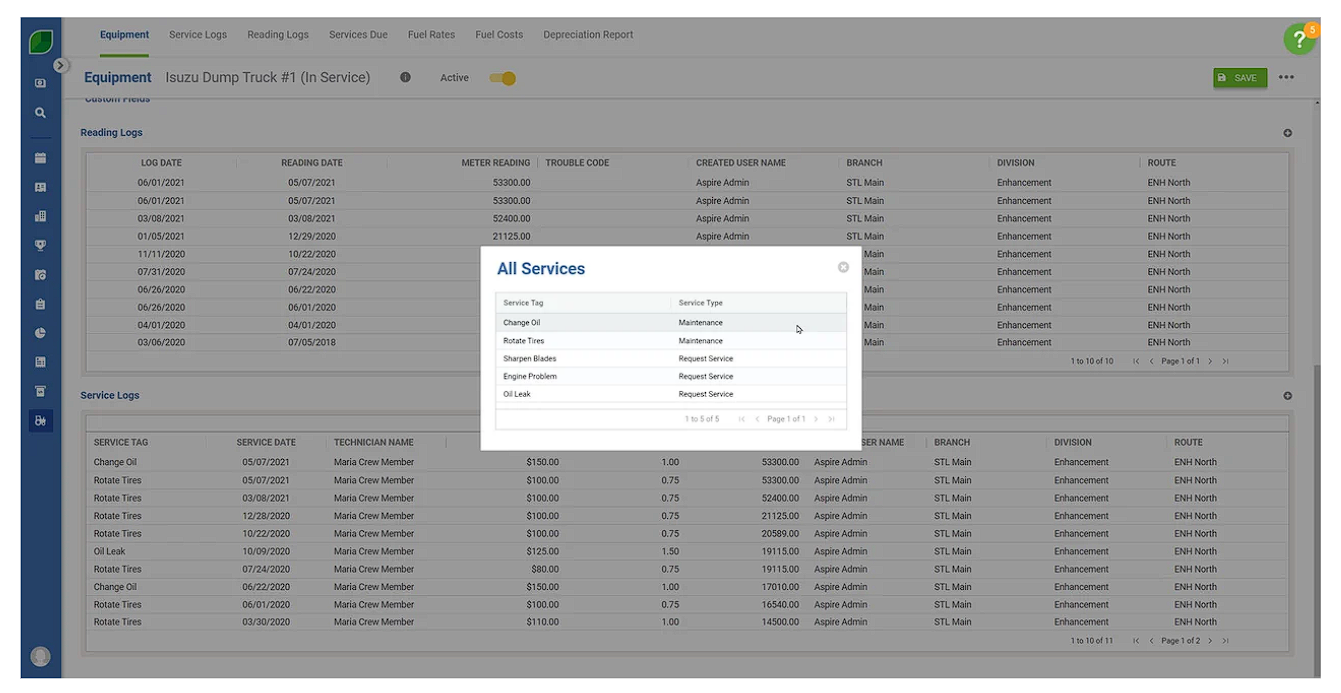Add a service log with the plus icon
This screenshot has width=1341, height=693.
click(1288, 396)
